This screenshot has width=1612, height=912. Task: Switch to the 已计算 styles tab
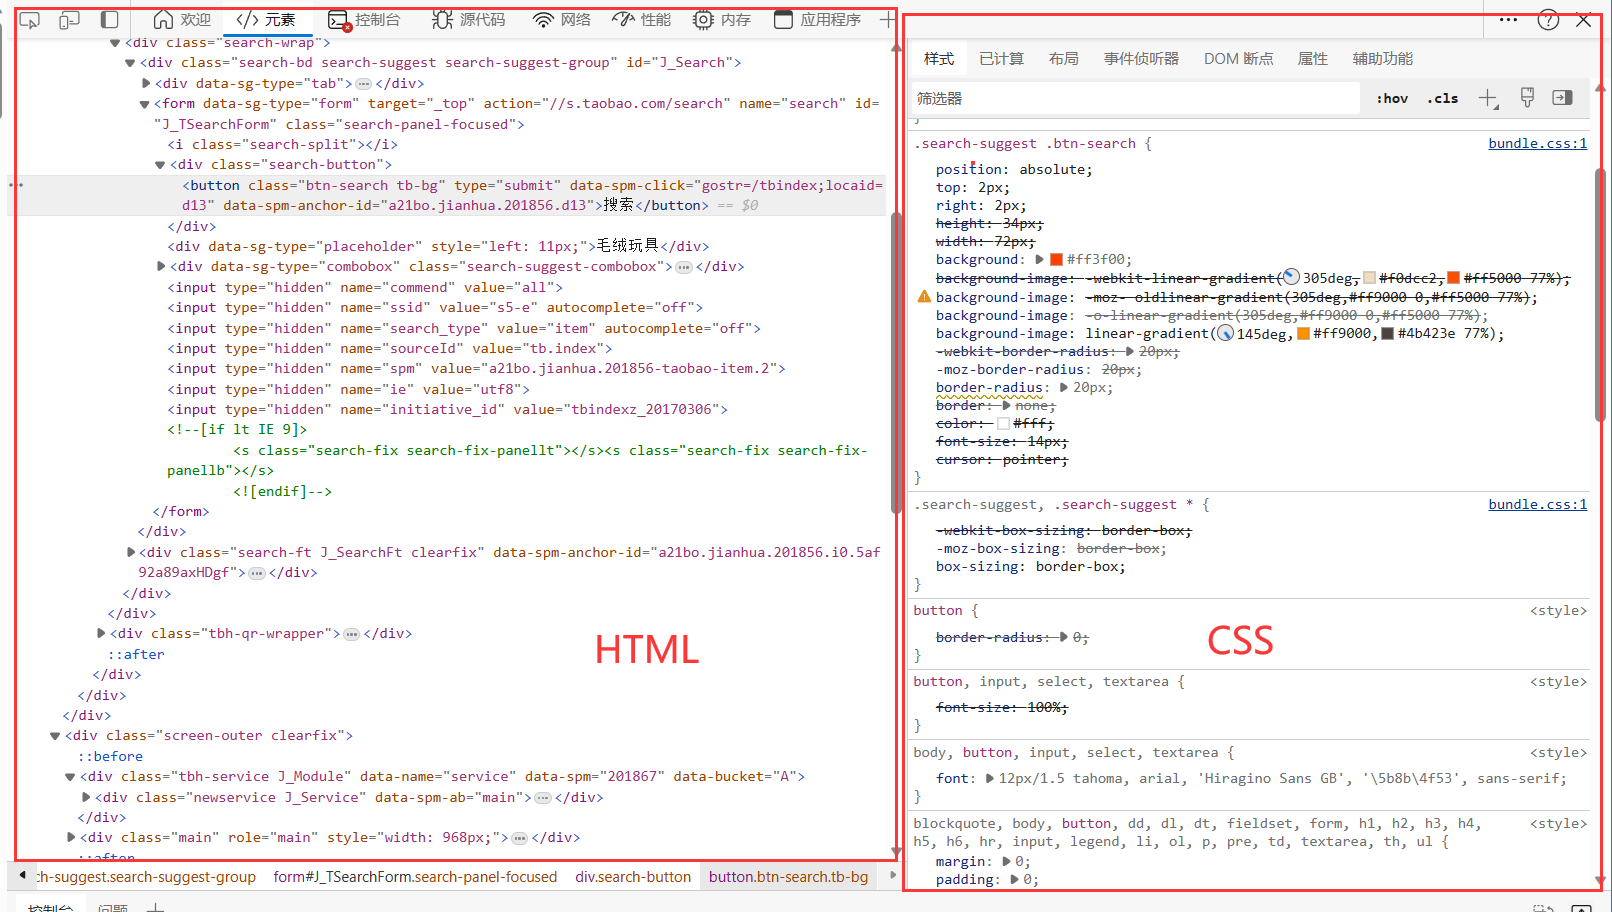point(1001,59)
